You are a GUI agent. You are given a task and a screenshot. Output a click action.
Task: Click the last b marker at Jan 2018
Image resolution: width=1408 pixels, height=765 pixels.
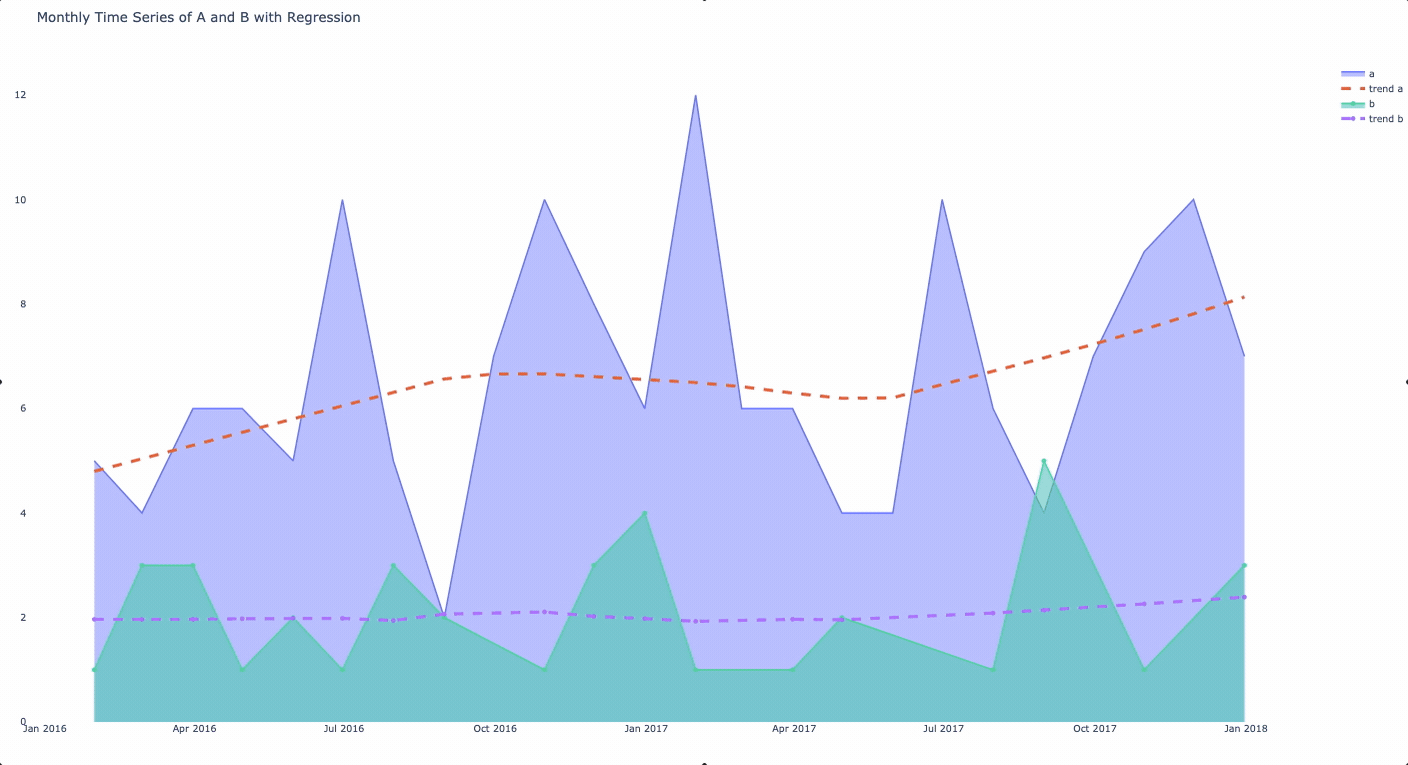click(1244, 565)
